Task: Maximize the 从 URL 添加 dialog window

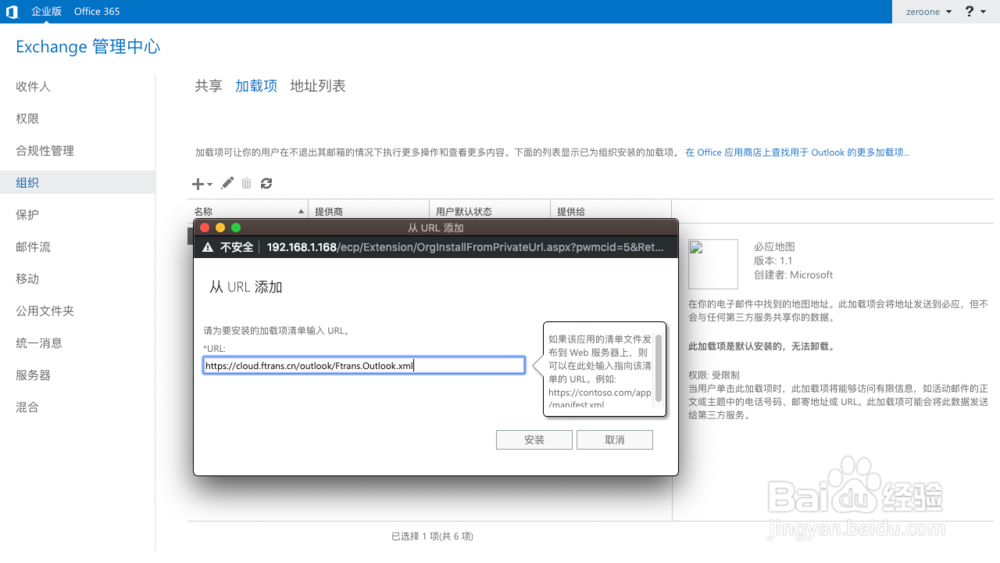Action: coord(236,228)
